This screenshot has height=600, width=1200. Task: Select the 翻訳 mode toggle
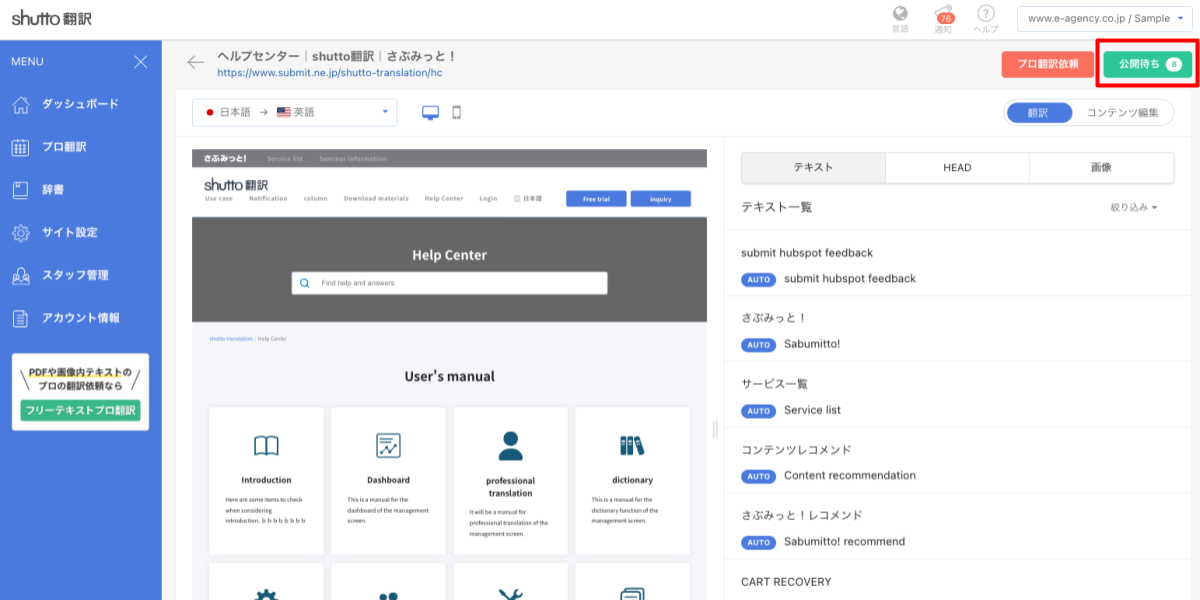coord(1040,113)
